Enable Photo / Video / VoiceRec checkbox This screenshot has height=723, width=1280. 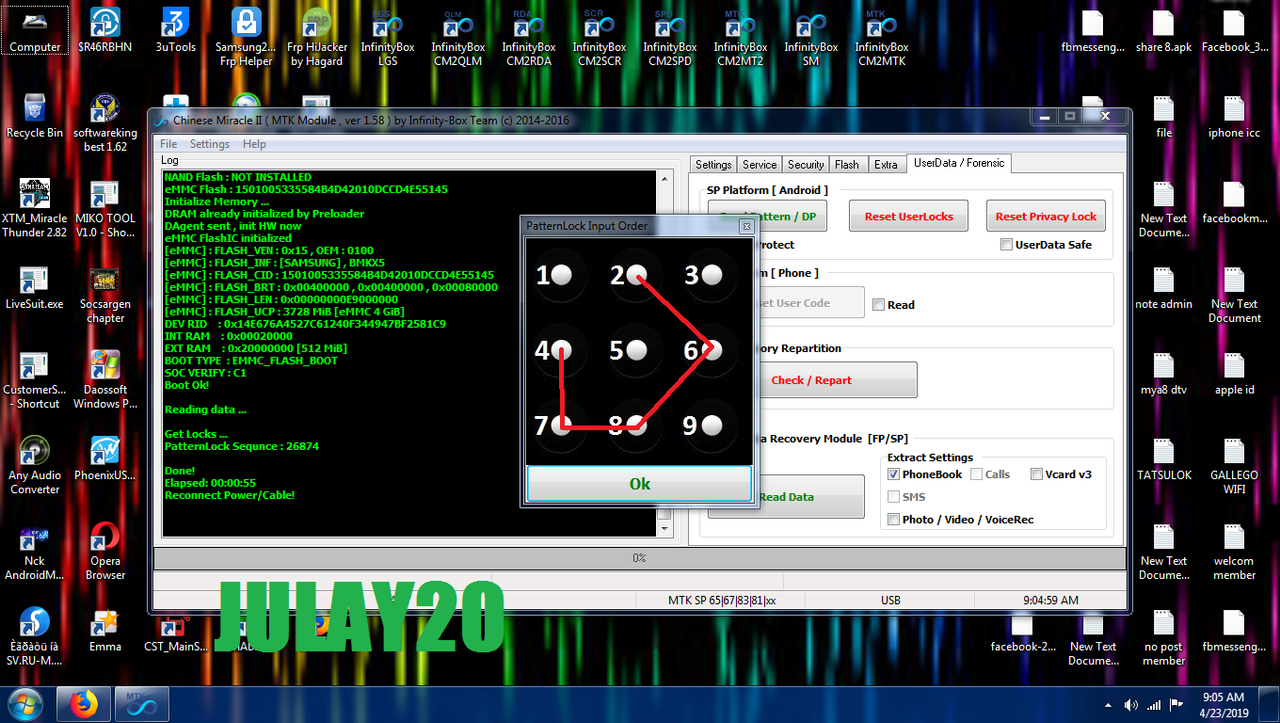[x=894, y=519]
